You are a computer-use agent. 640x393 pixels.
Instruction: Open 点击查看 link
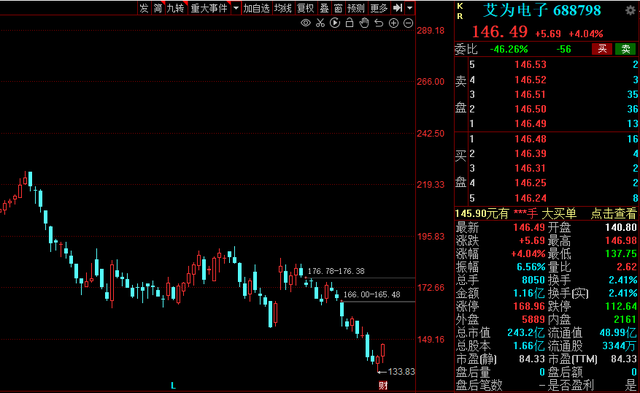tap(613, 213)
